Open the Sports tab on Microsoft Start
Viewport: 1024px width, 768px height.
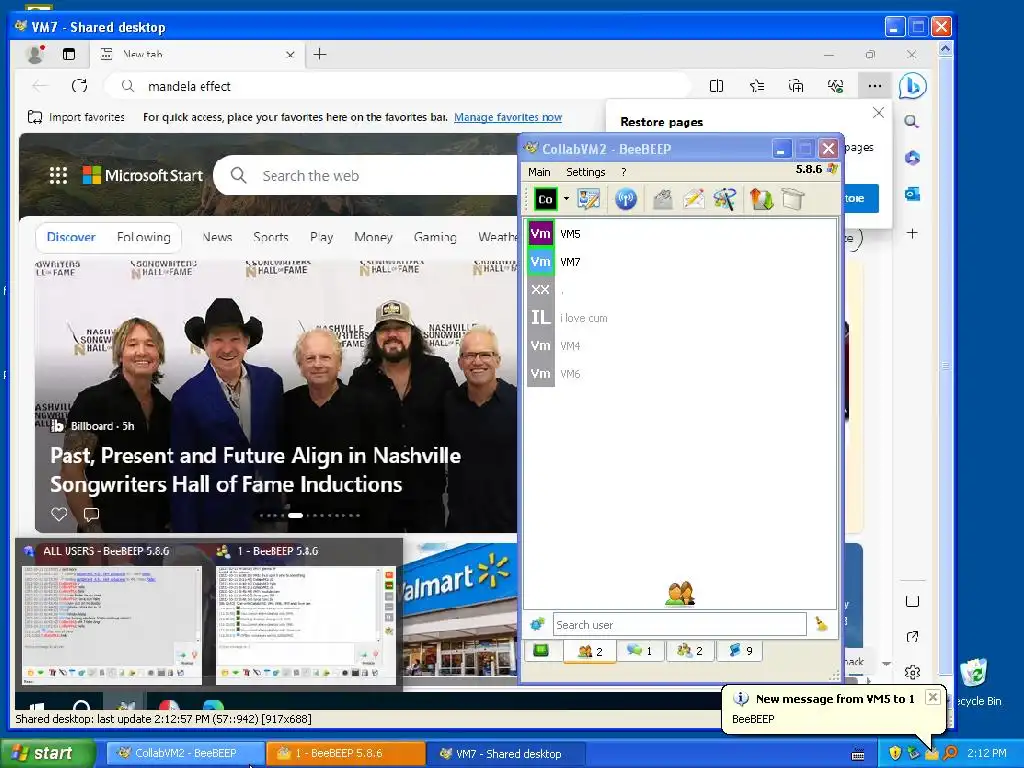270,237
